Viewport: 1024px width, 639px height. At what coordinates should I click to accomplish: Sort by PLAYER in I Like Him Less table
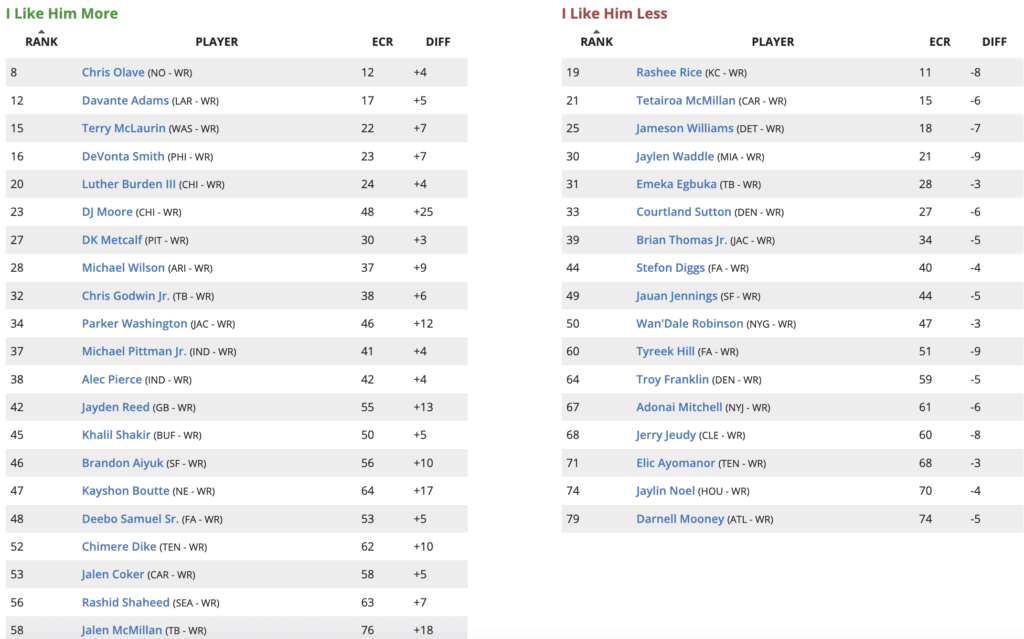(x=772, y=42)
